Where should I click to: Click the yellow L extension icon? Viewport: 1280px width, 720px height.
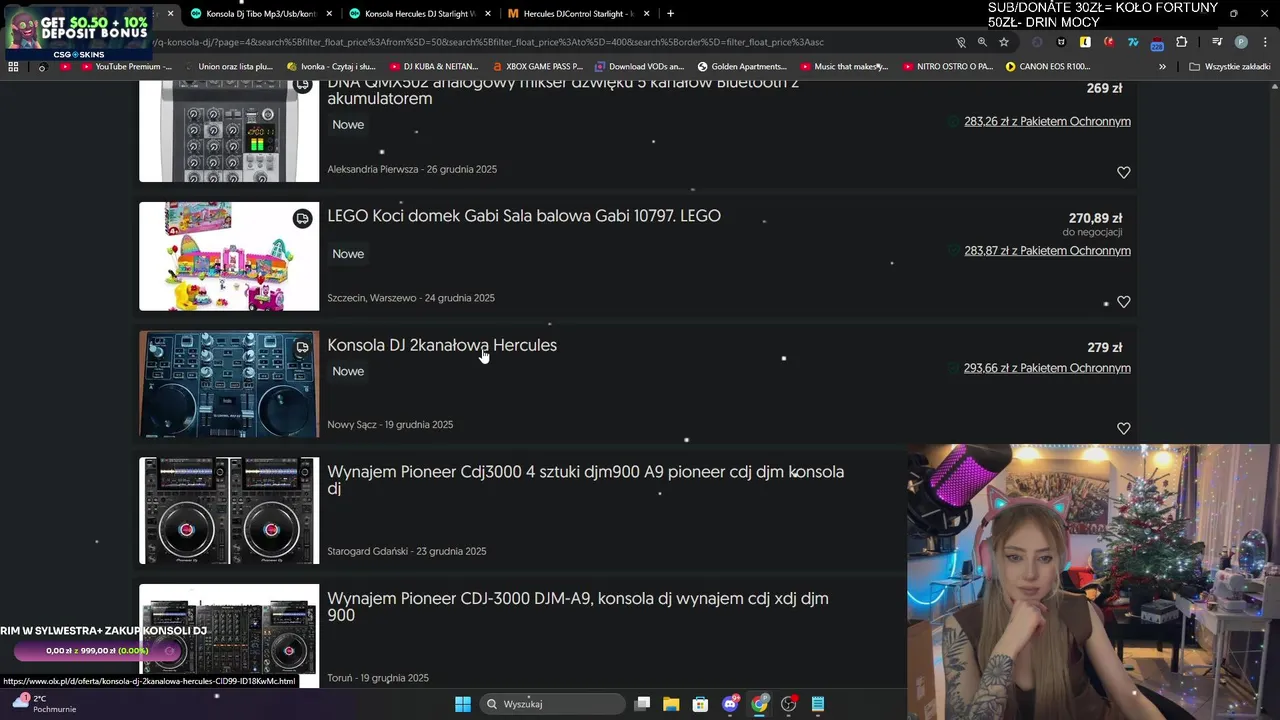pyautogui.click(x=1085, y=42)
